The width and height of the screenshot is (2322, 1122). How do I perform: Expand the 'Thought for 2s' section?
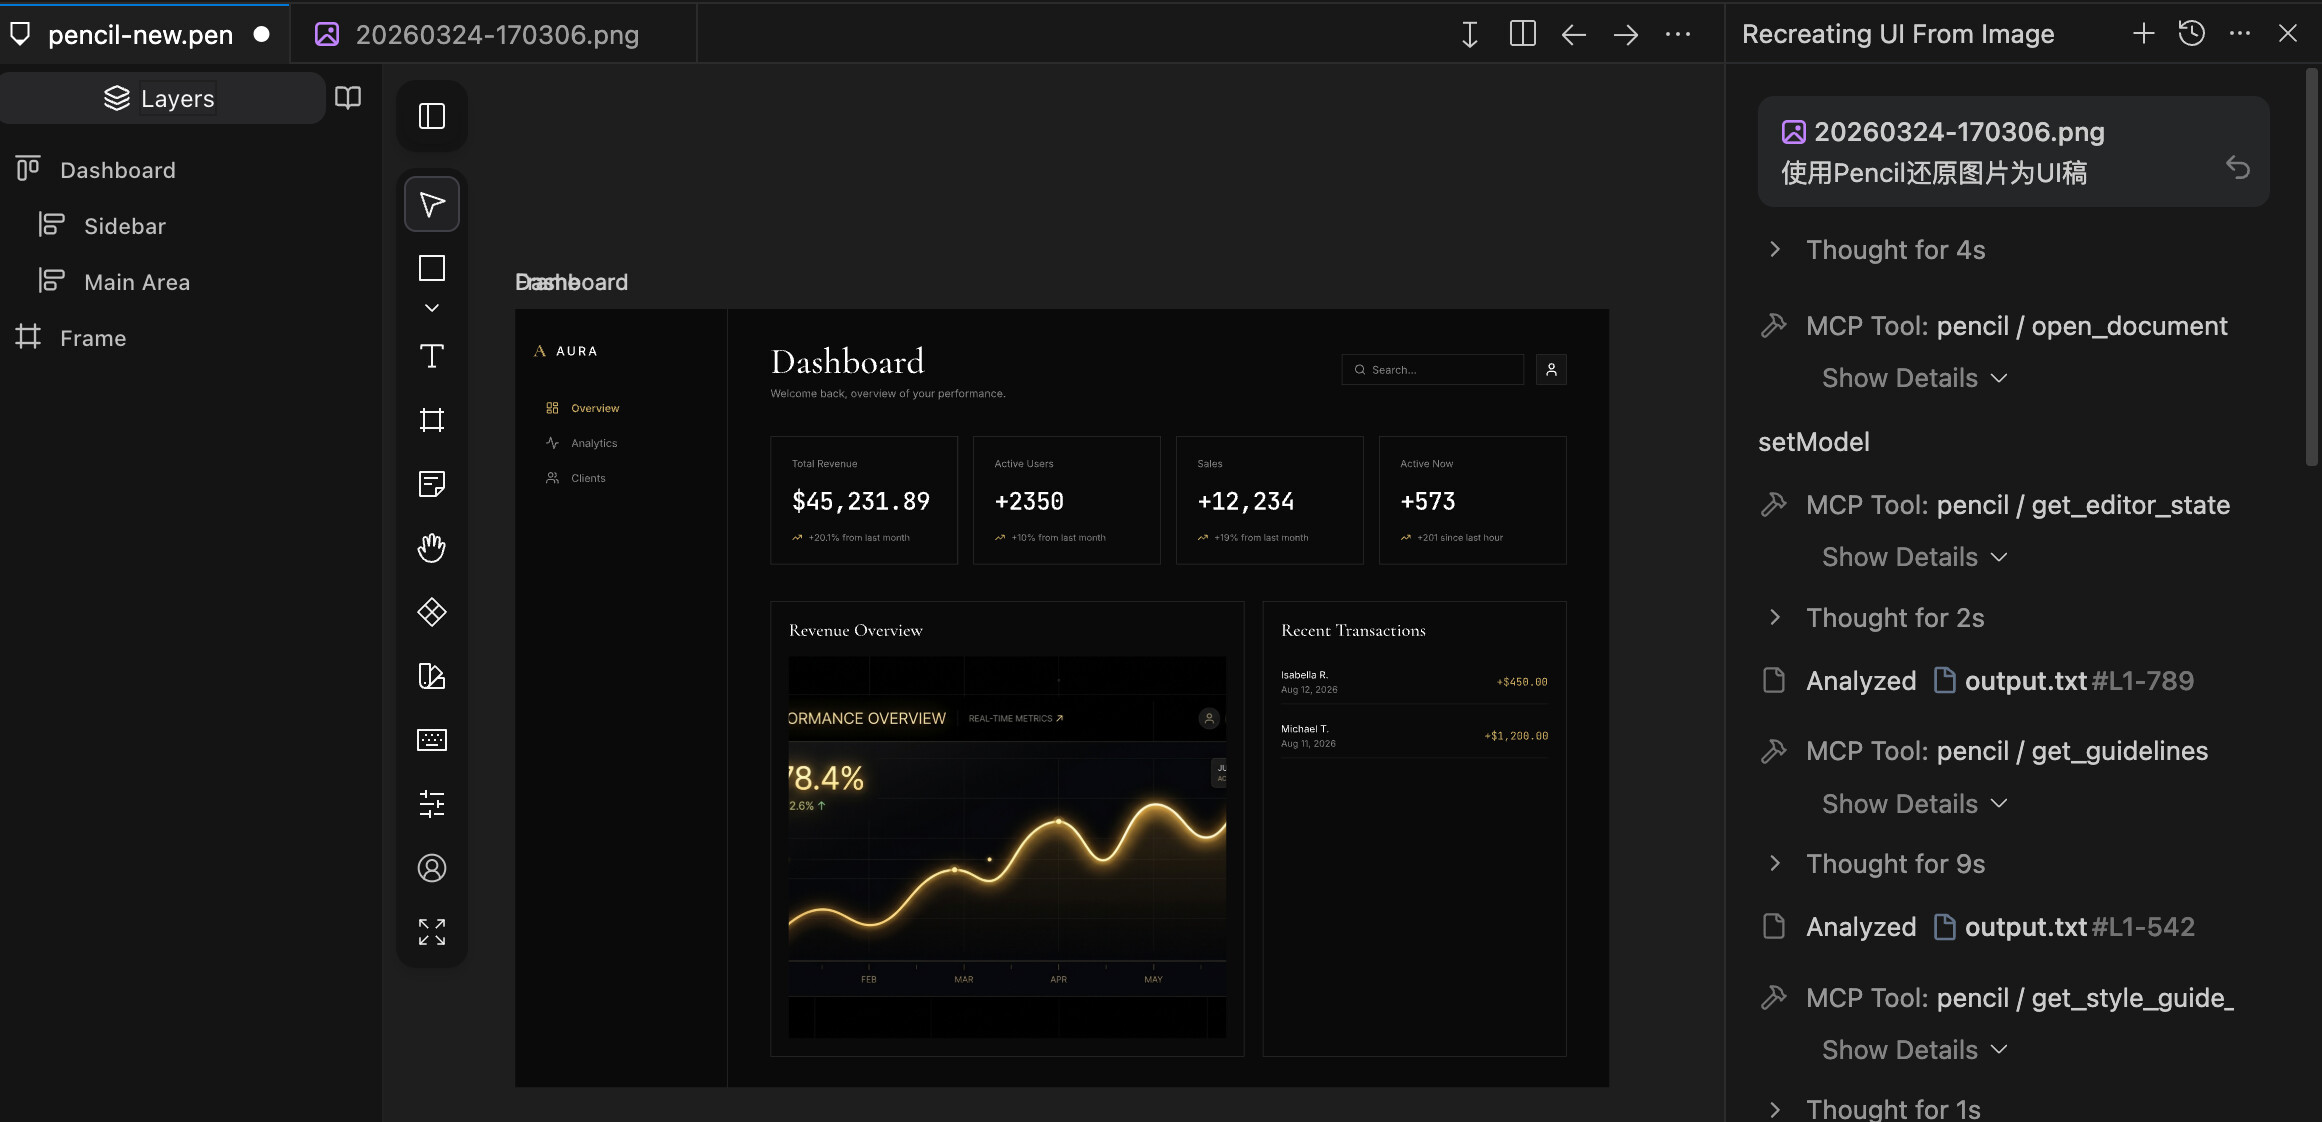pos(1895,618)
